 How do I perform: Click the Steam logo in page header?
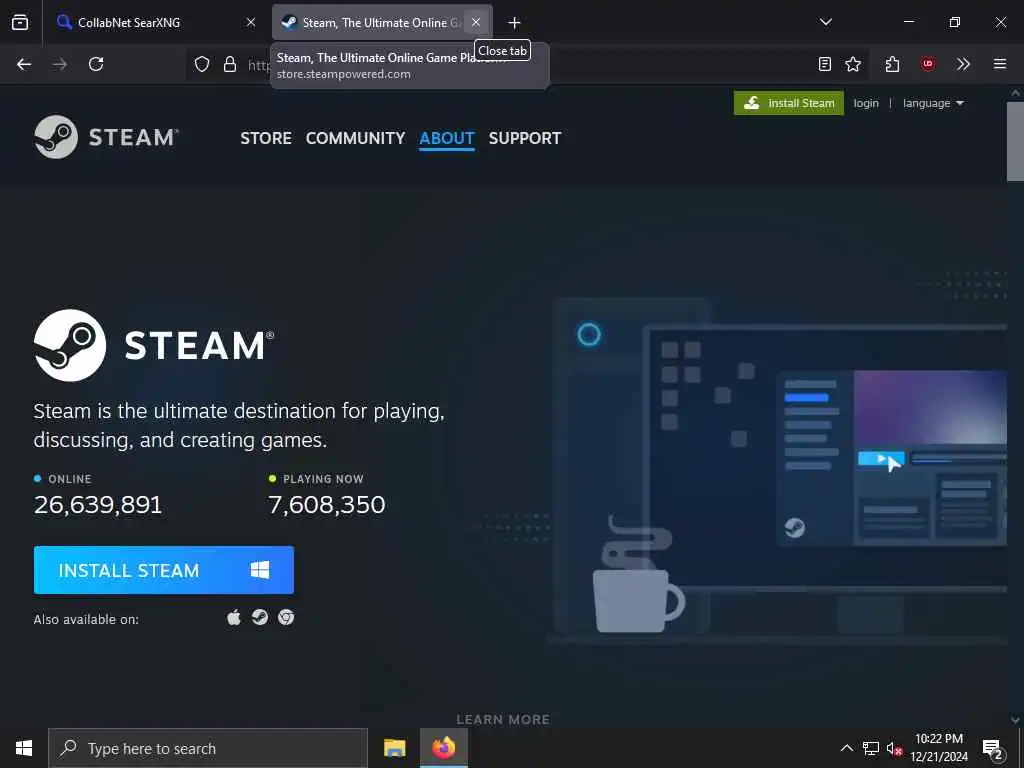click(106, 137)
